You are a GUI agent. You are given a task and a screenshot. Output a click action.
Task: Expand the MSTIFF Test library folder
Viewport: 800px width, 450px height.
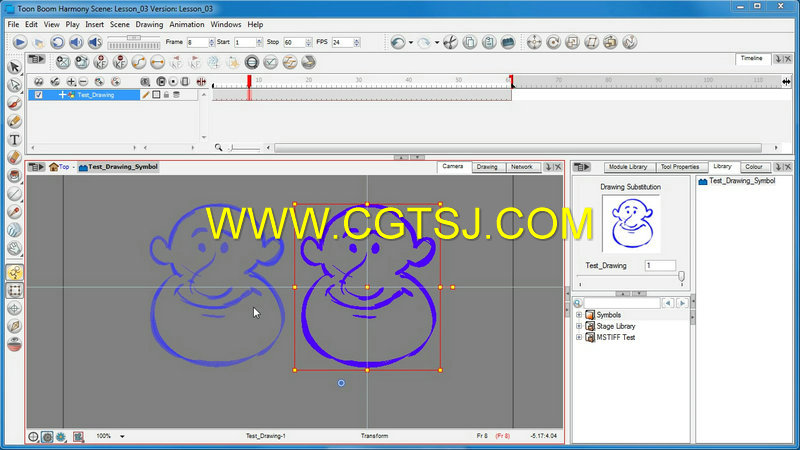tap(579, 337)
